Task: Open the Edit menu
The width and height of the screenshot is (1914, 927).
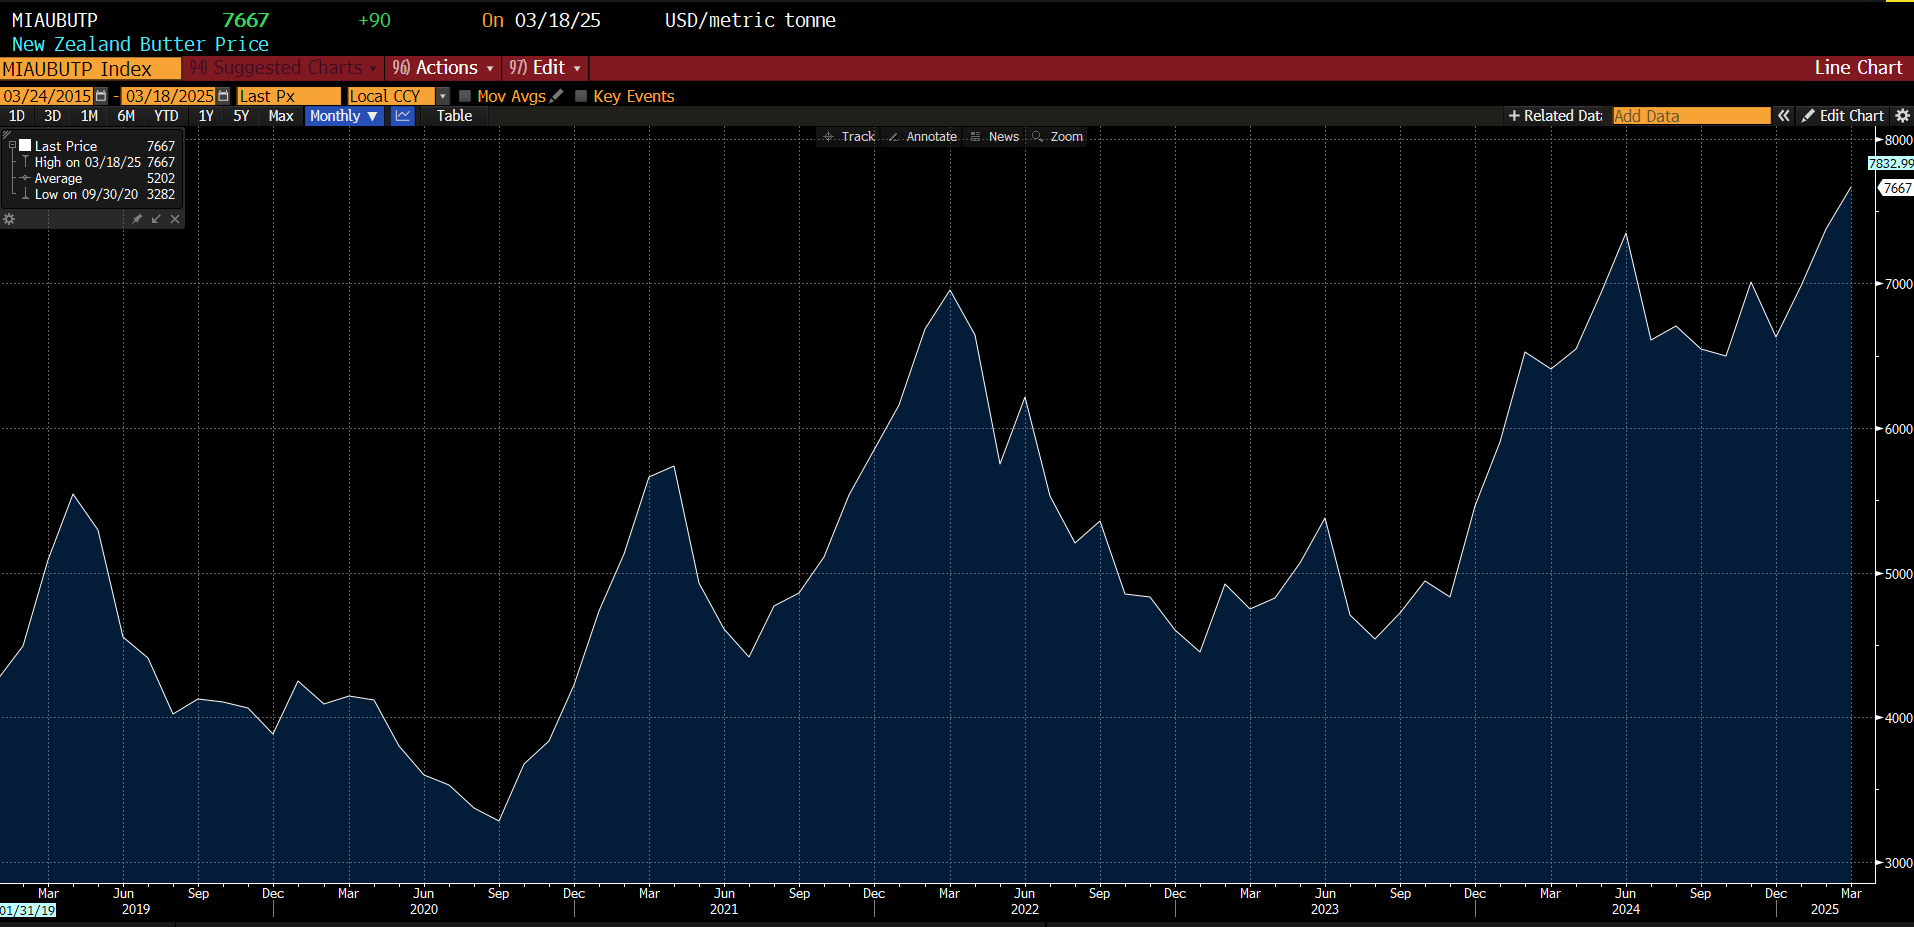Action: coord(545,68)
